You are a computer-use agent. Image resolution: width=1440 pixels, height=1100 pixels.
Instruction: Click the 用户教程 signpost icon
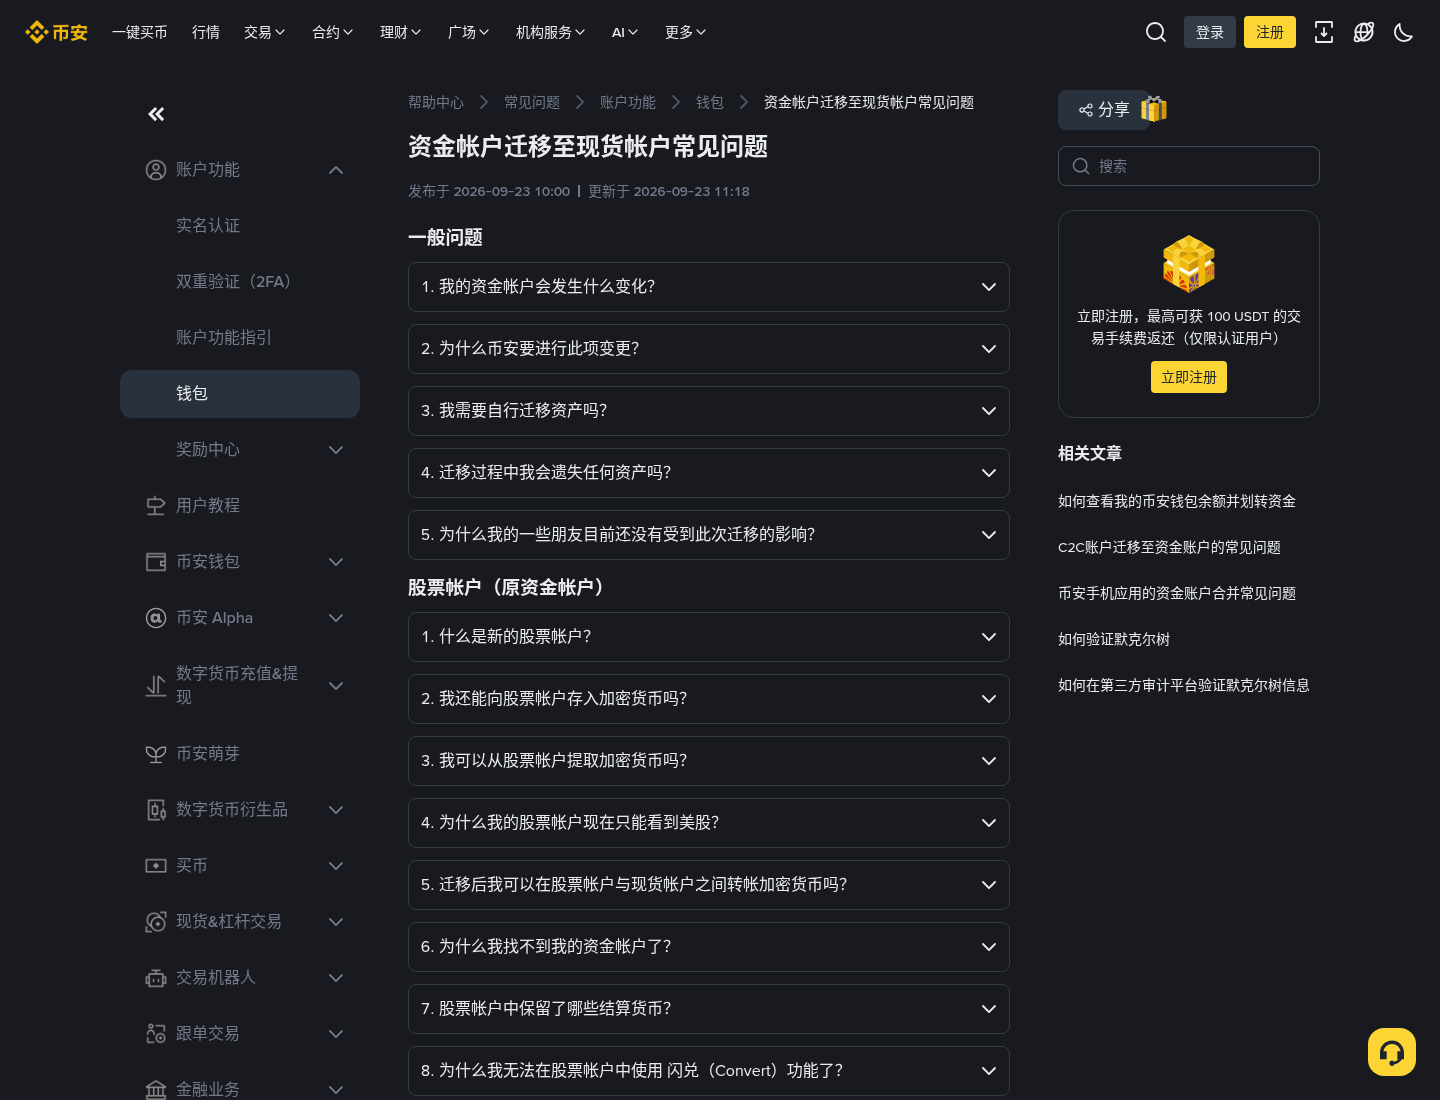[156, 506]
